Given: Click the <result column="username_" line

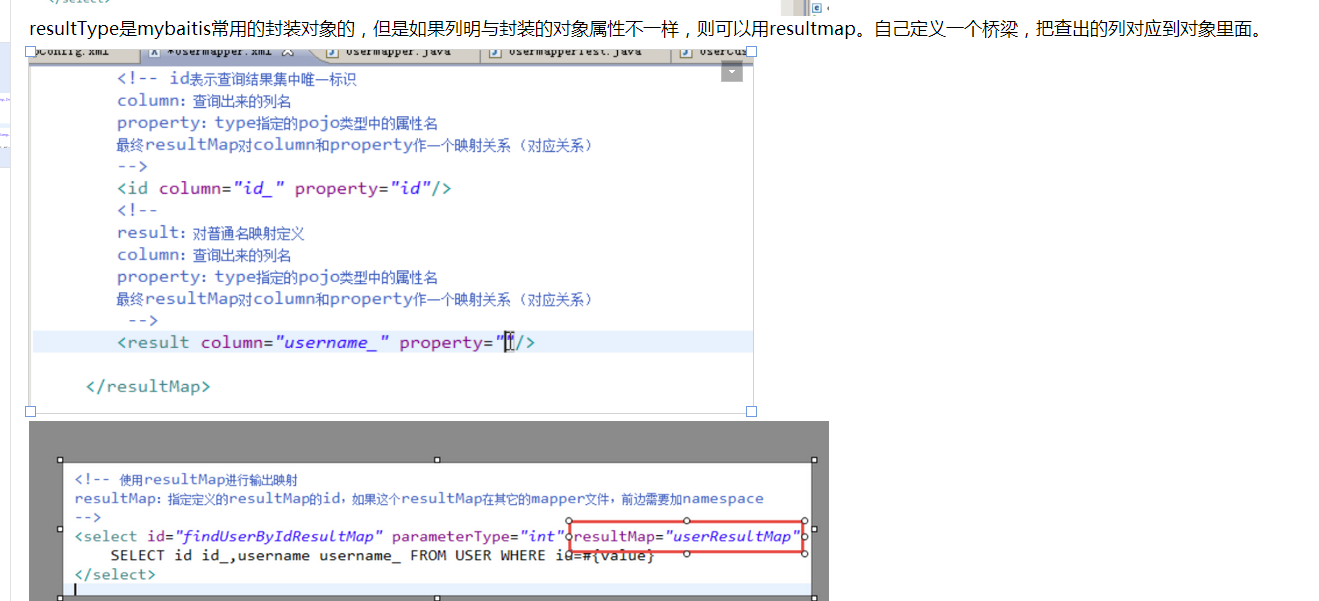Looking at the screenshot, I should pos(326,343).
